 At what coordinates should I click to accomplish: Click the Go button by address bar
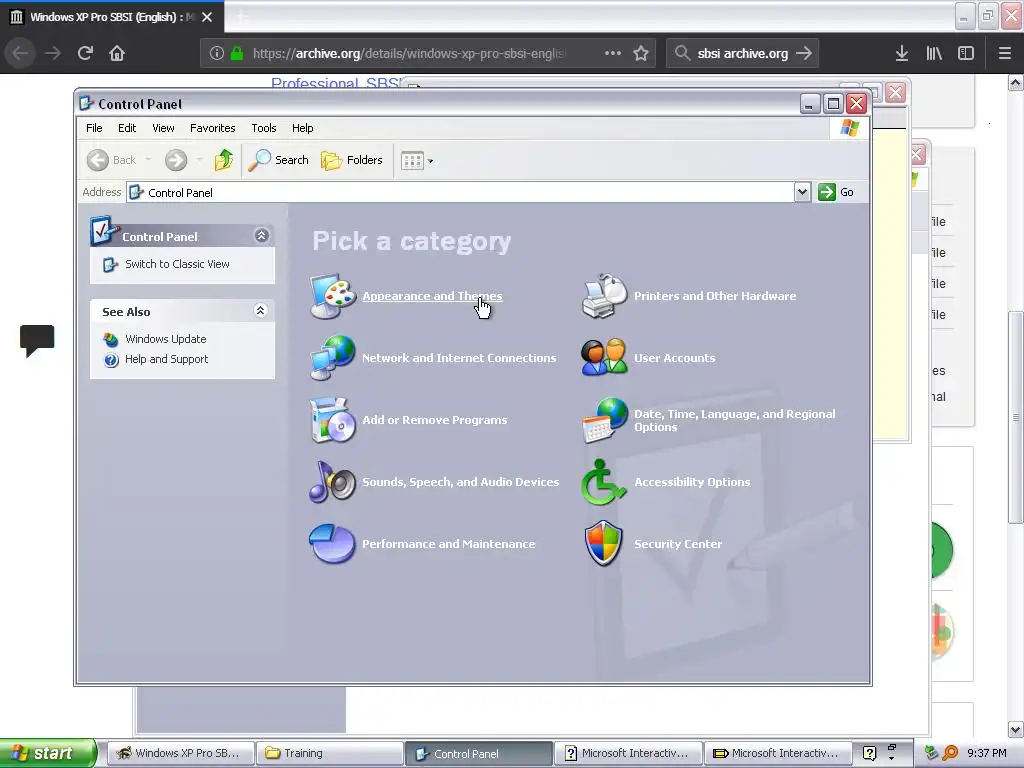click(x=837, y=192)
